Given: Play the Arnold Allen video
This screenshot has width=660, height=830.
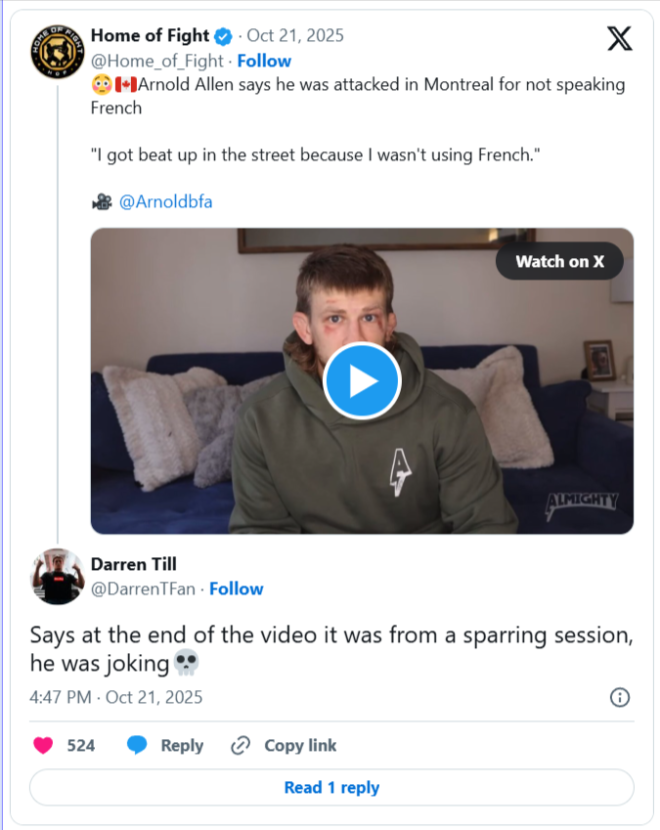Looking at the screenshot, I should point(362,381).
